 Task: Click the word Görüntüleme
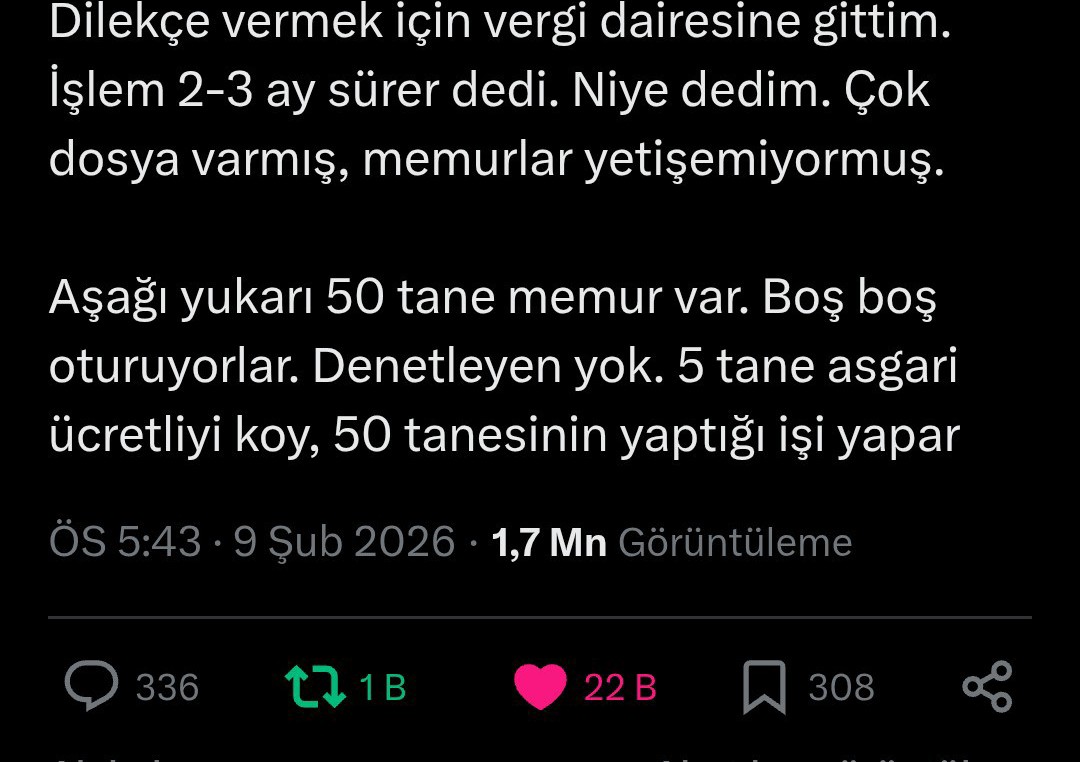pyautogui.click(x=735, y=542)
